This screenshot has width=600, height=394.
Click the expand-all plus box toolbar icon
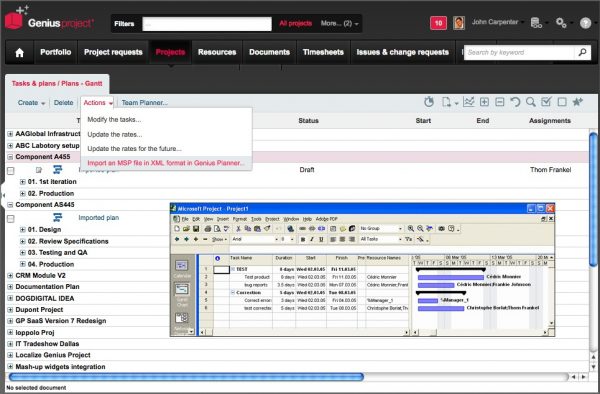tap(484, 102)
